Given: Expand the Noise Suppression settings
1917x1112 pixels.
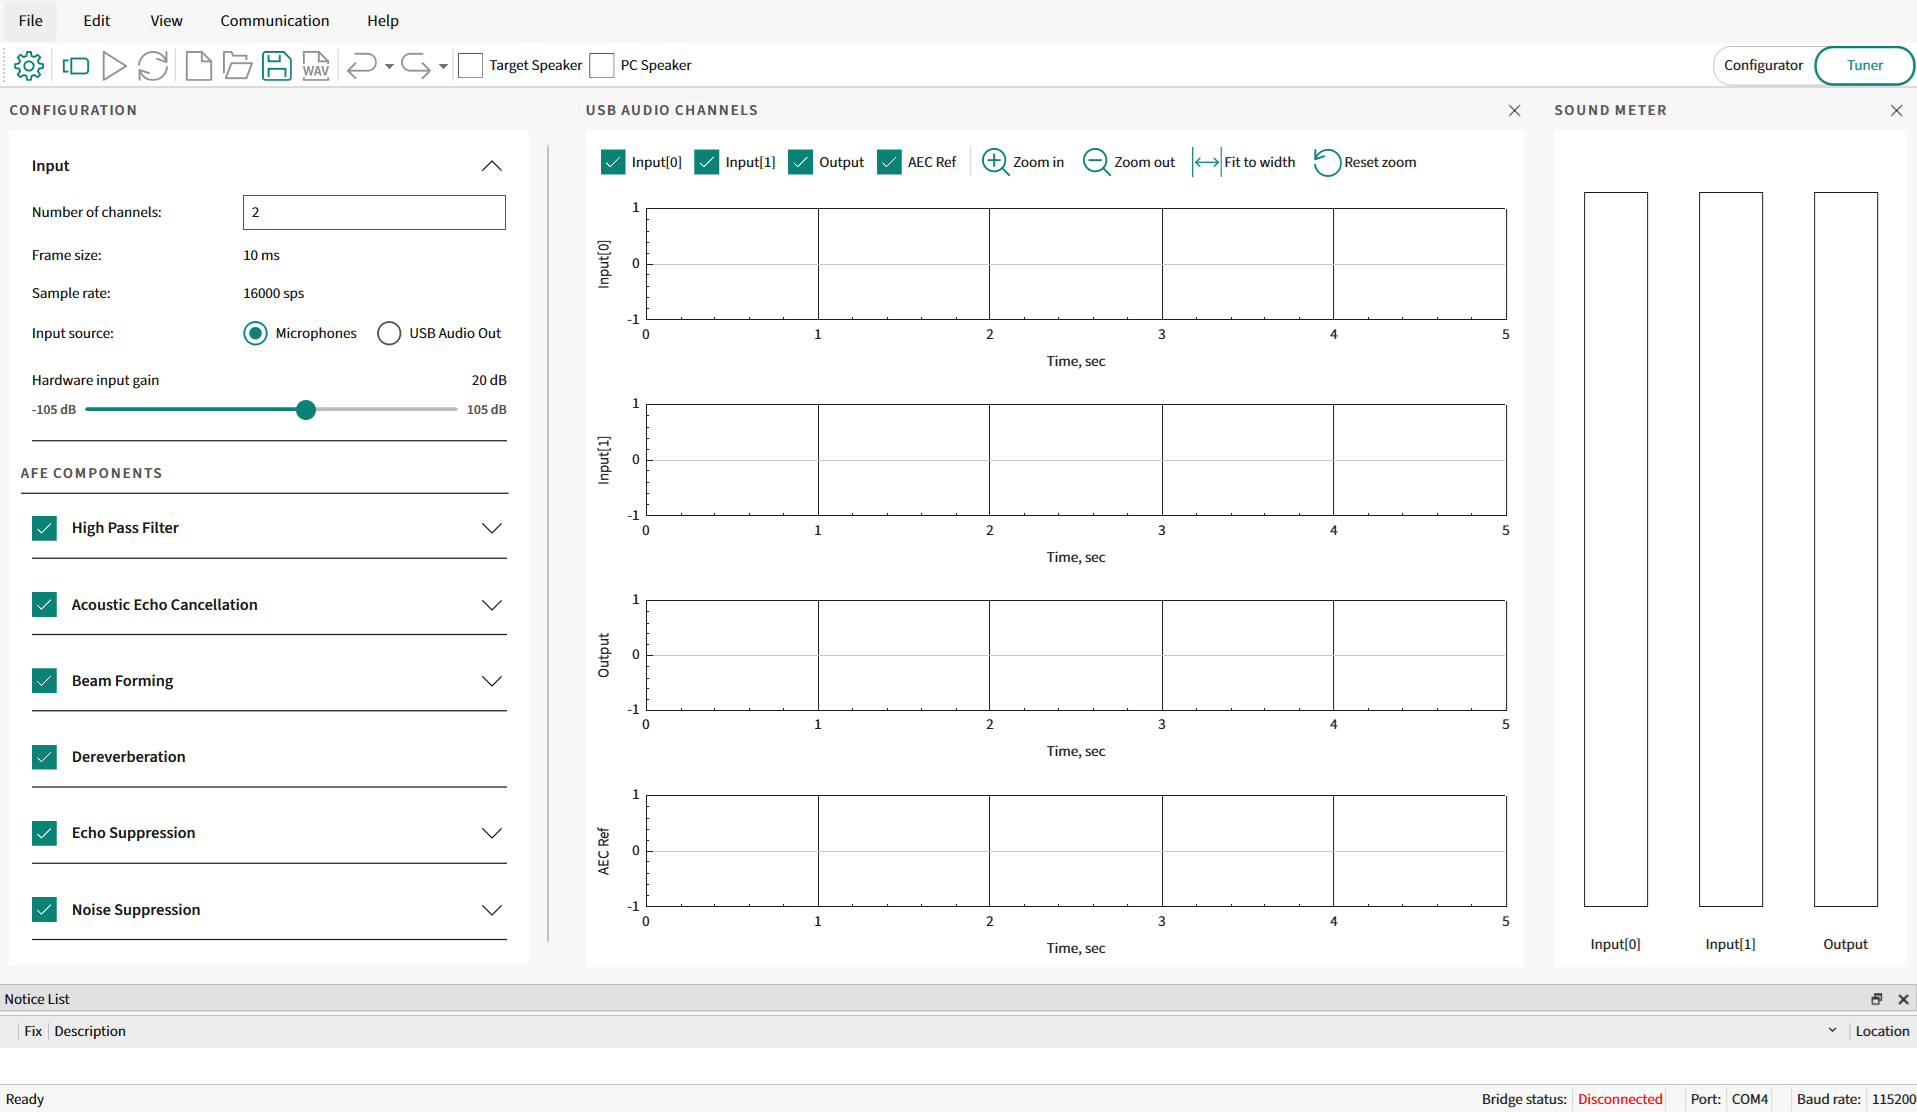Looking at the screenshot, I should tap(491, 910).
